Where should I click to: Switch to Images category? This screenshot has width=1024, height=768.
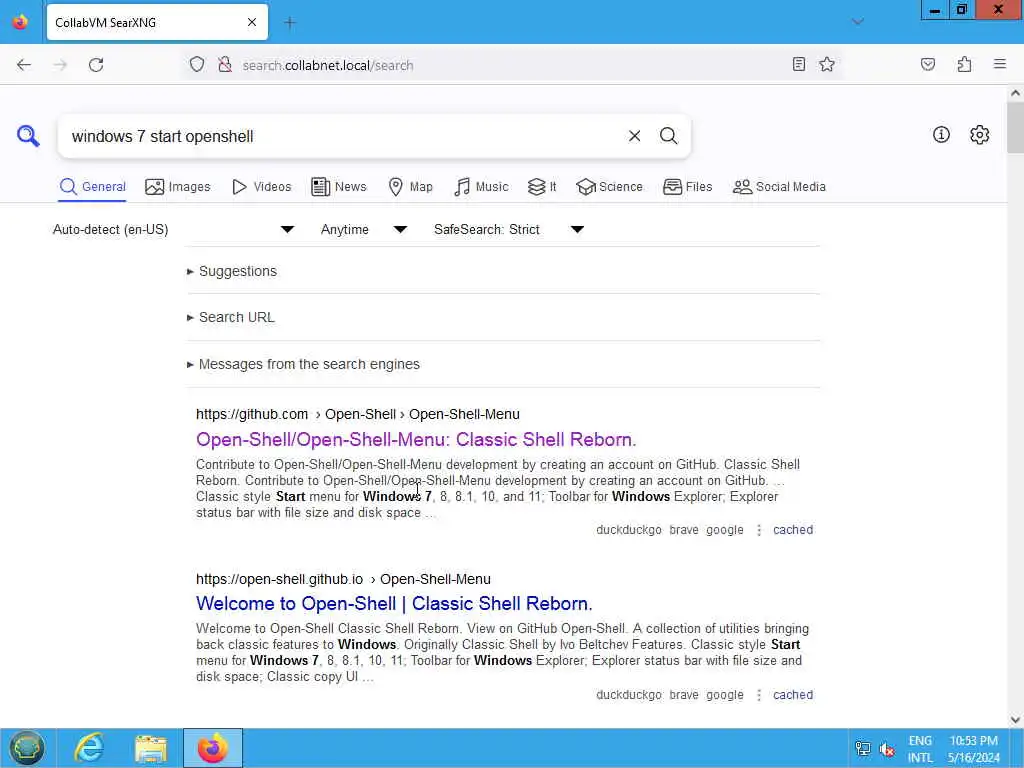(x=178, y=187)
